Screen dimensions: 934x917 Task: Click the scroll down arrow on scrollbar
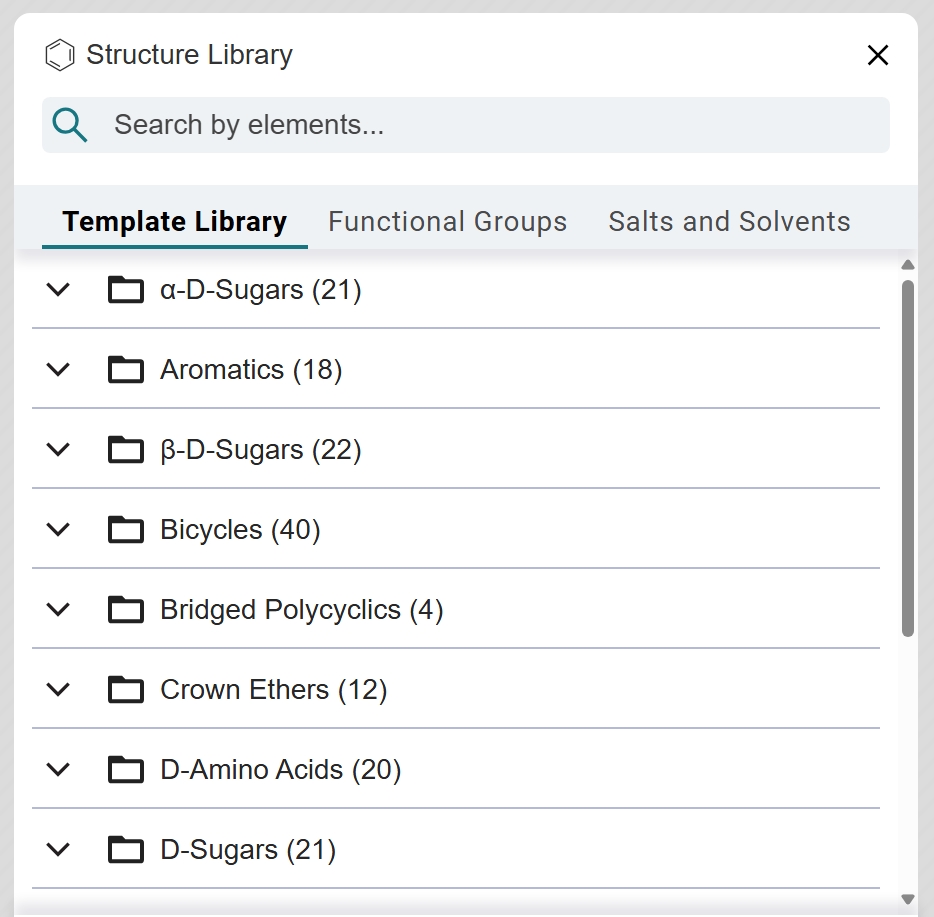pos(908,899)
